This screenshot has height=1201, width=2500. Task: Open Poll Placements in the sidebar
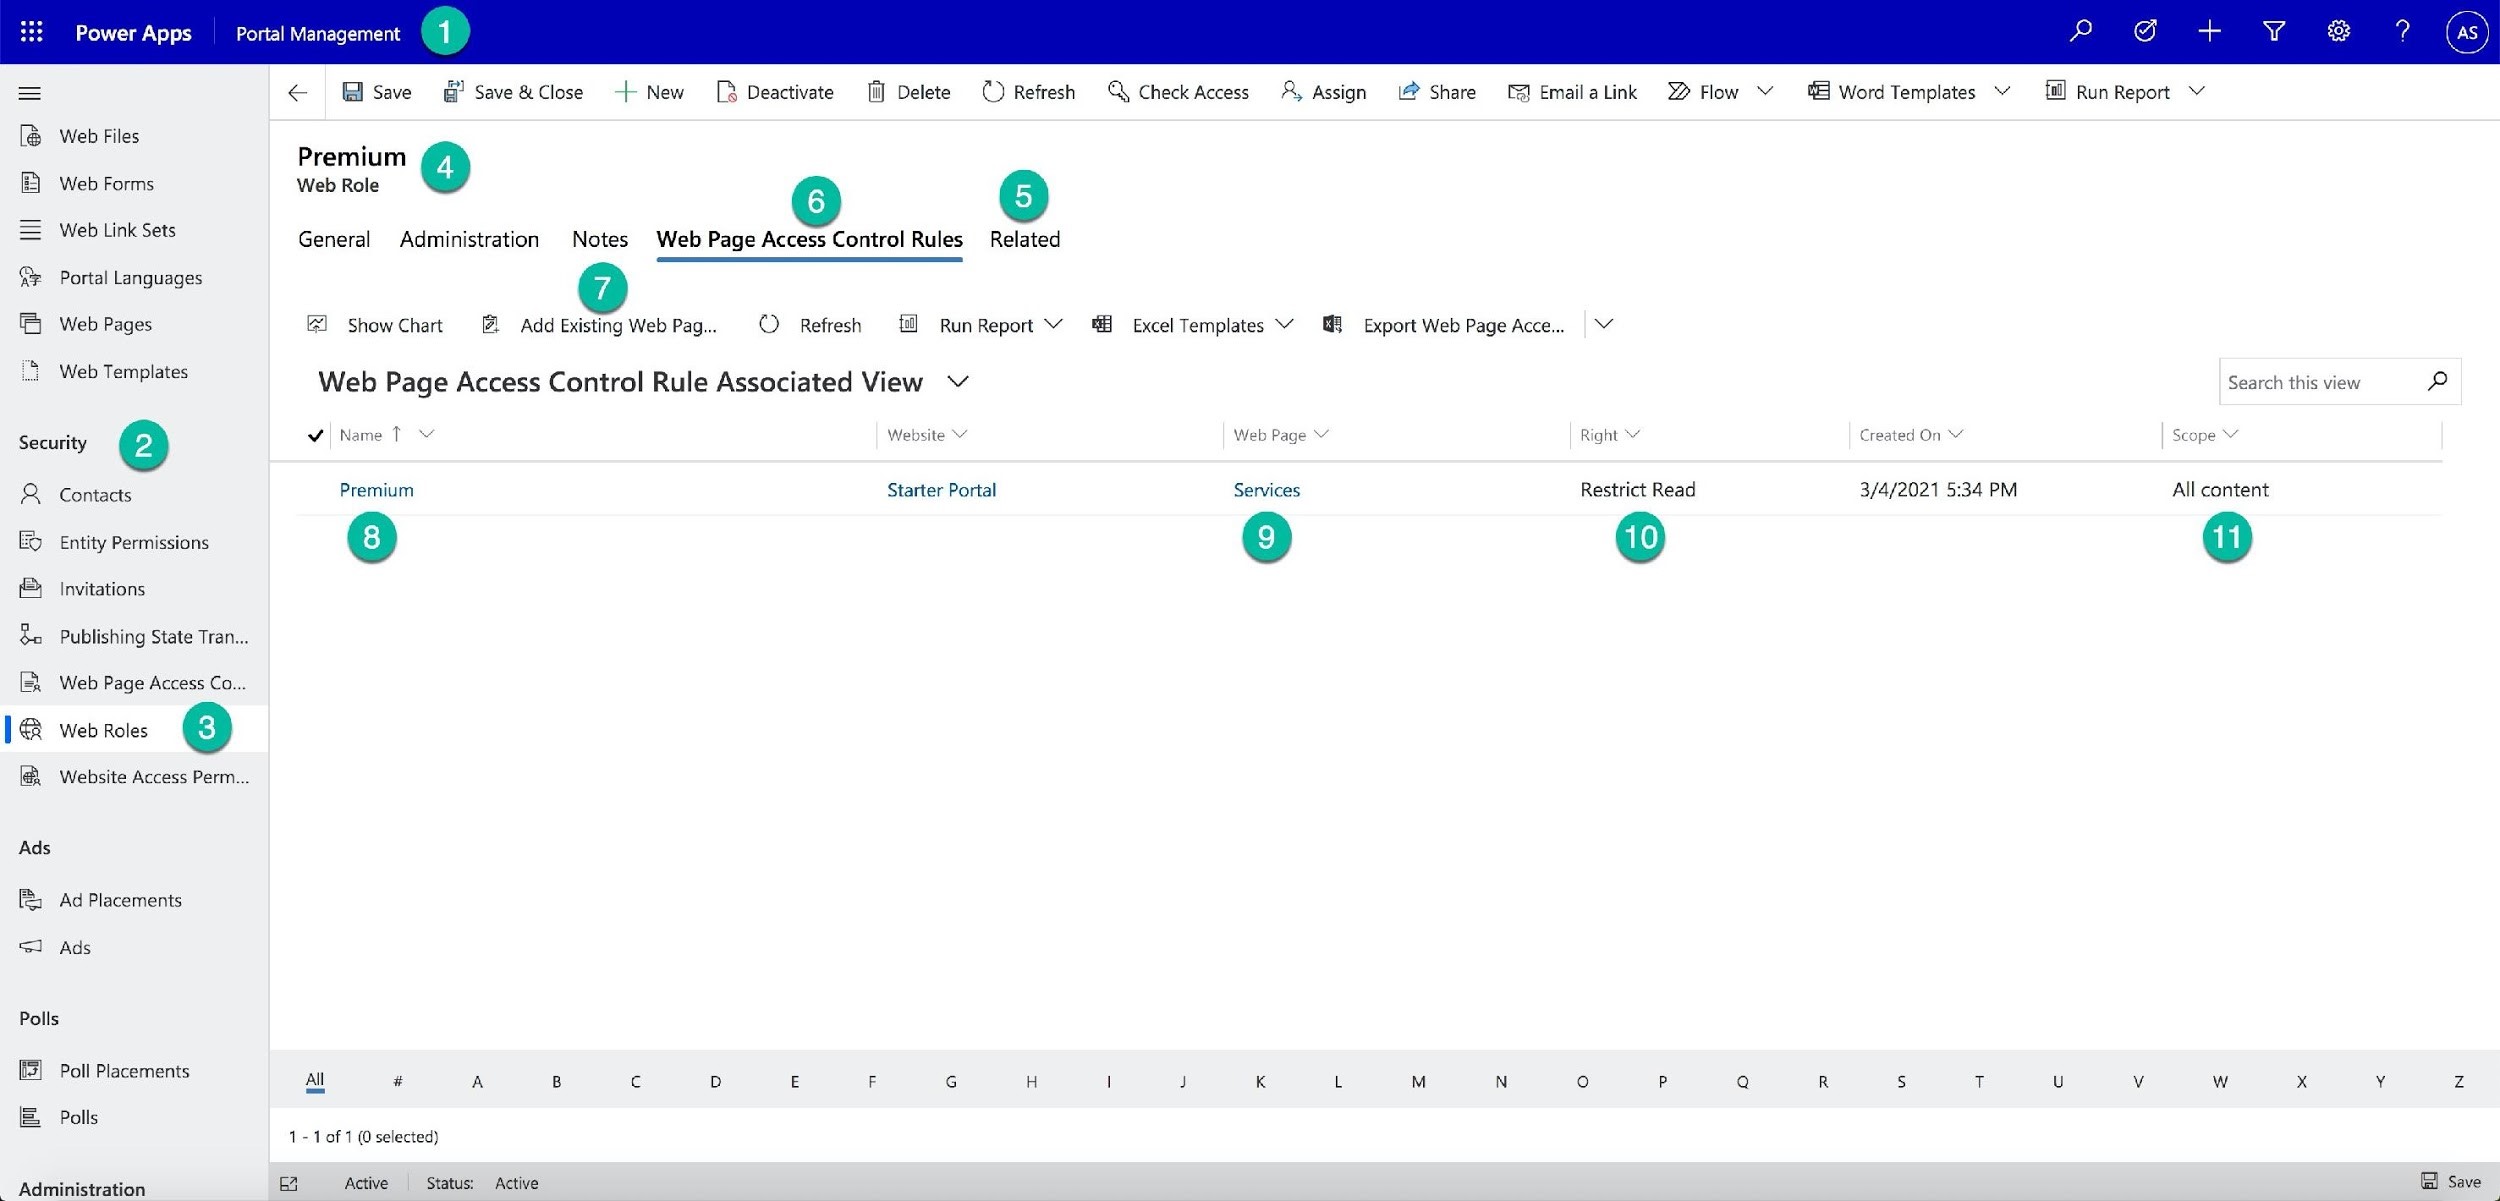(x=134, y=1071)
